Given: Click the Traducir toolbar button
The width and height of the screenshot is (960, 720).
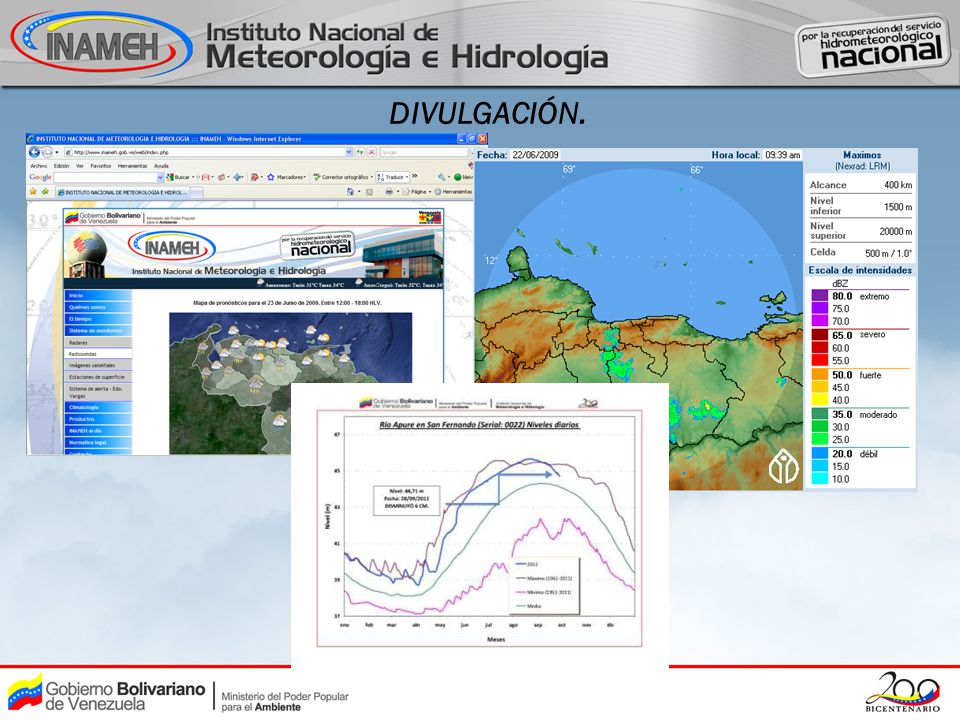Looking at the screenshot, I should coord(392,177).
